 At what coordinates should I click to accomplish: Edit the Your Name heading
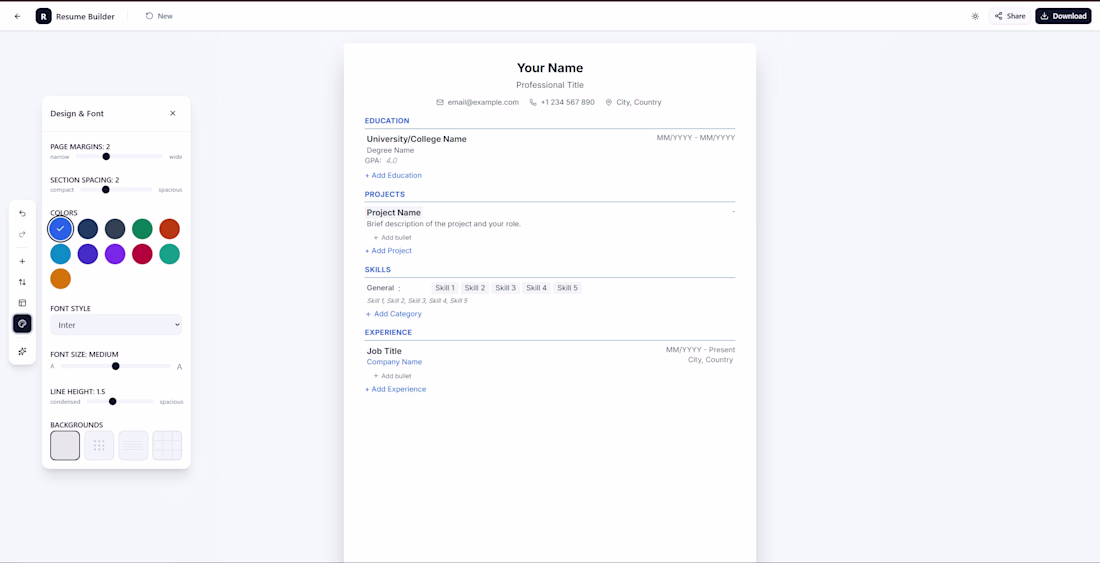click(550, 68)
